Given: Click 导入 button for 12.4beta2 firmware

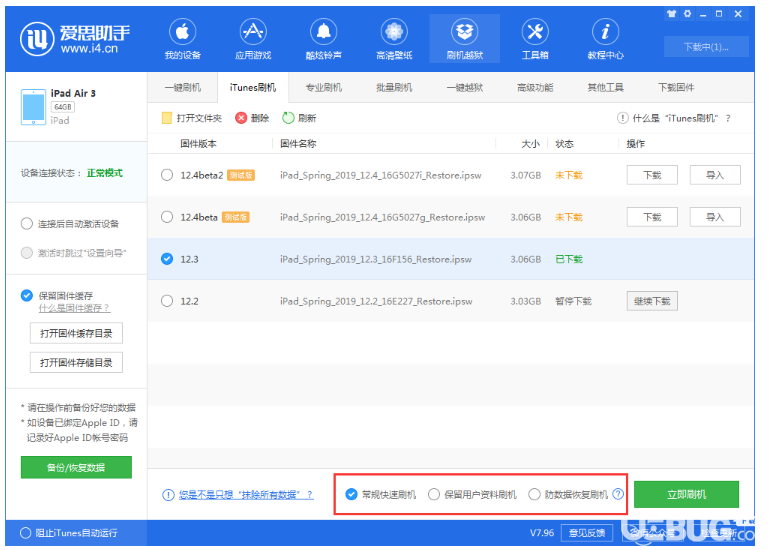Looking at the screenshot, I should click(x=715, y=175).
